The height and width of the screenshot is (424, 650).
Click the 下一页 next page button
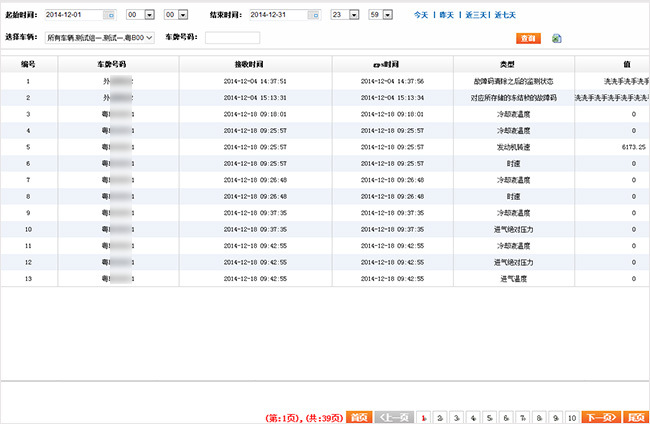pos(601,417)
